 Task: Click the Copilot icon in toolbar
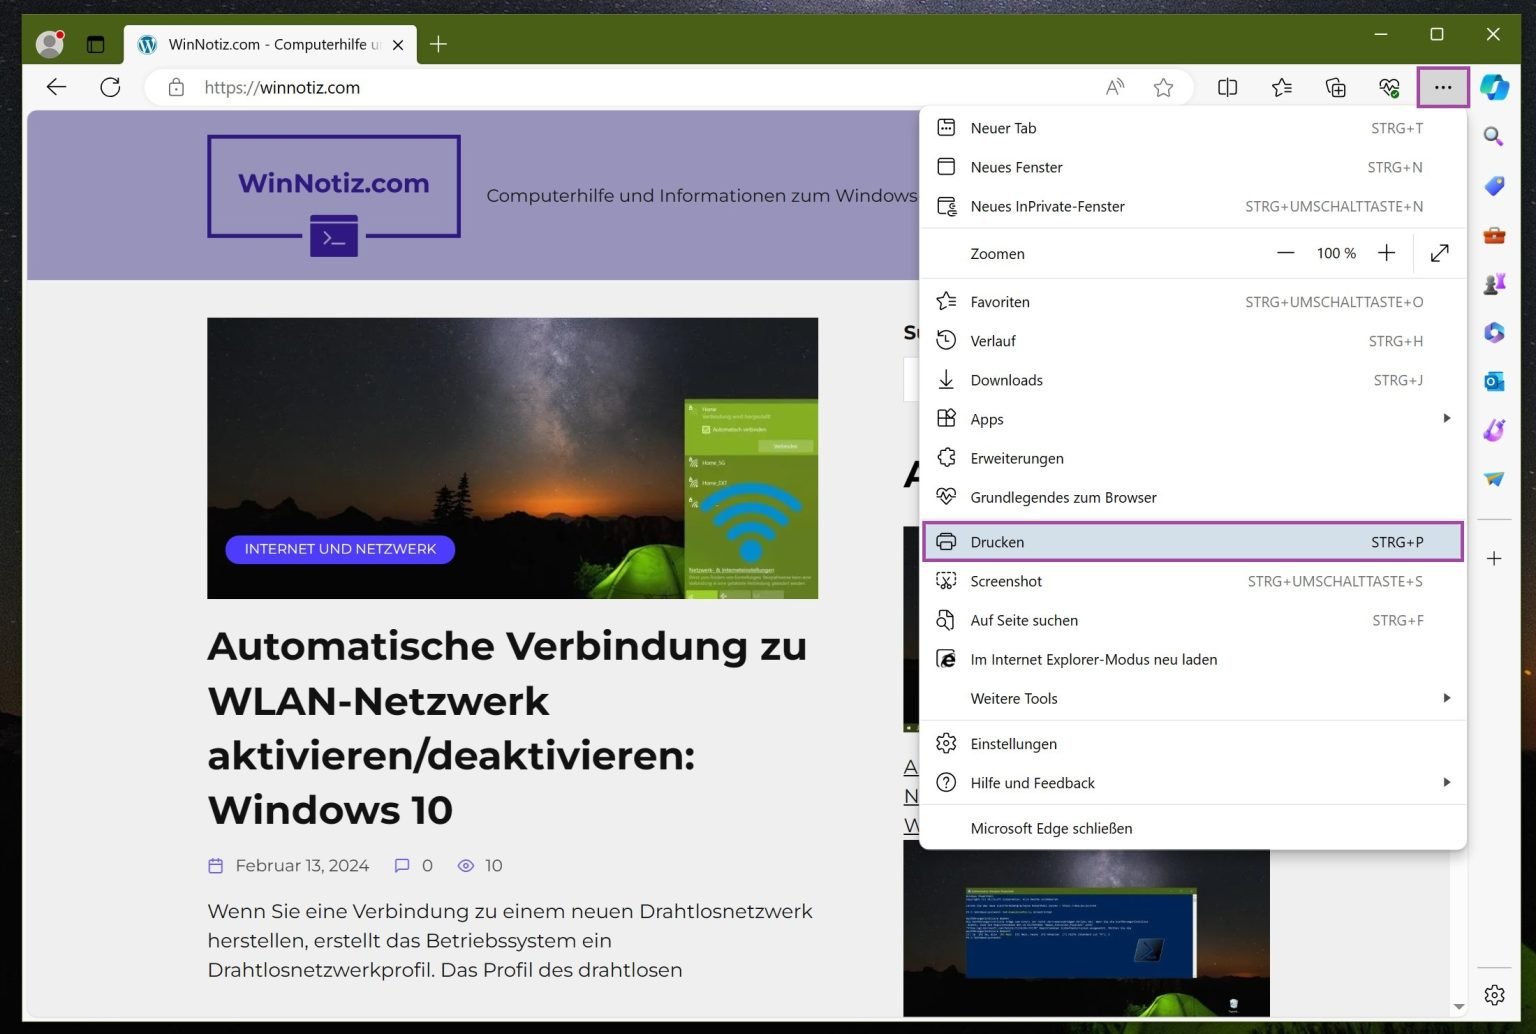[1494, 88]
